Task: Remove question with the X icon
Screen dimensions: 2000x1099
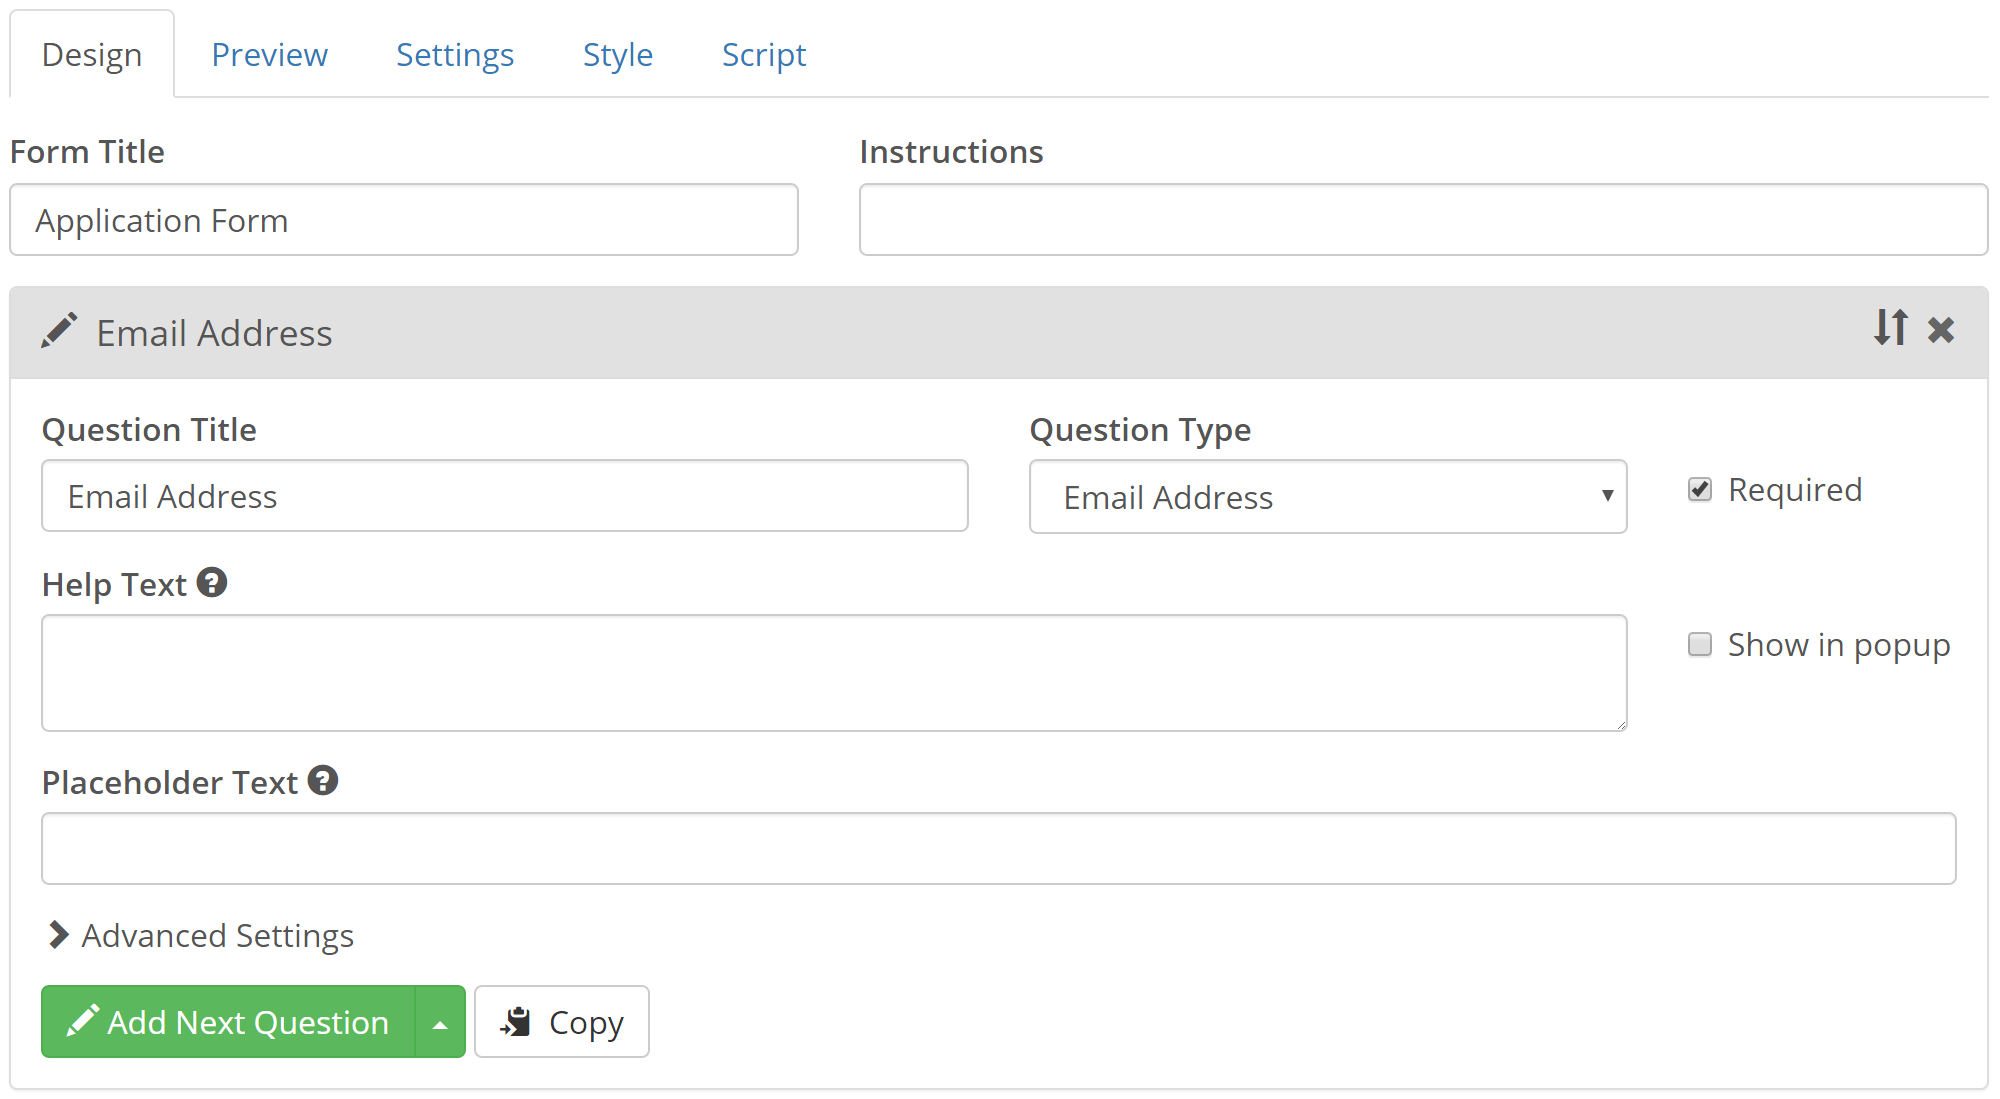Action: (x=1941, y=330)
